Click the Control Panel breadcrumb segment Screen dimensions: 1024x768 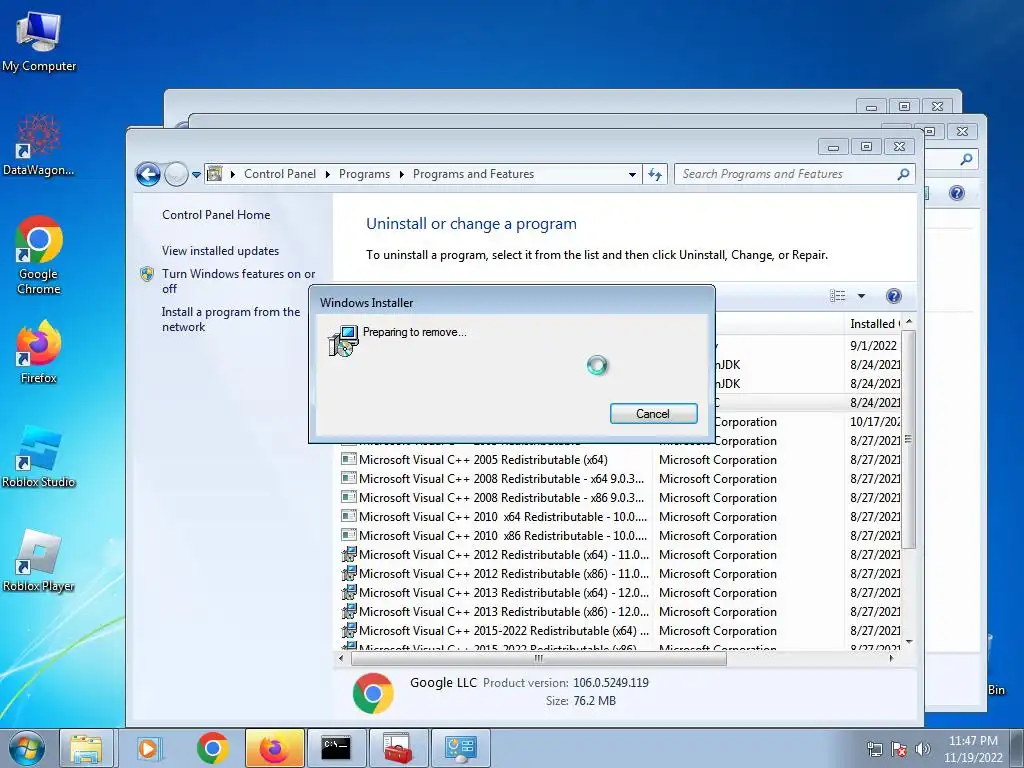point(280,174)
